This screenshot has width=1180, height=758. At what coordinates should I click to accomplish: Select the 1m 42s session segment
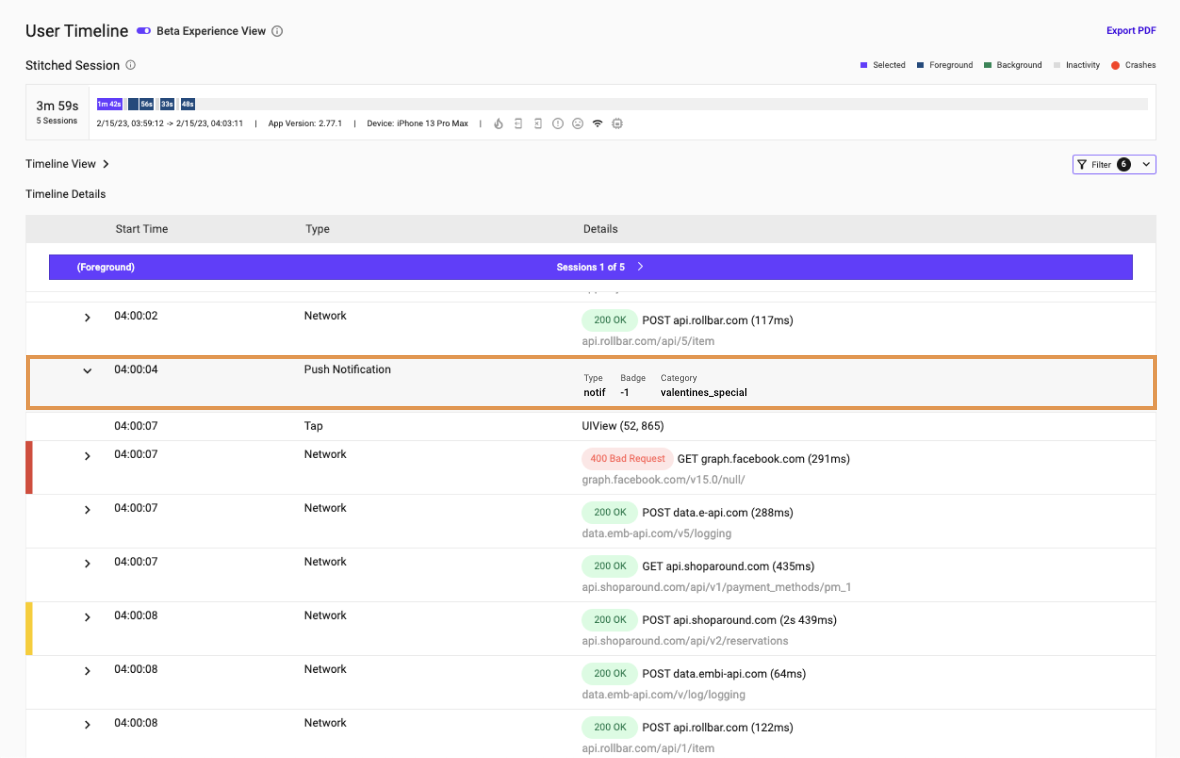(x=109, y=104)
